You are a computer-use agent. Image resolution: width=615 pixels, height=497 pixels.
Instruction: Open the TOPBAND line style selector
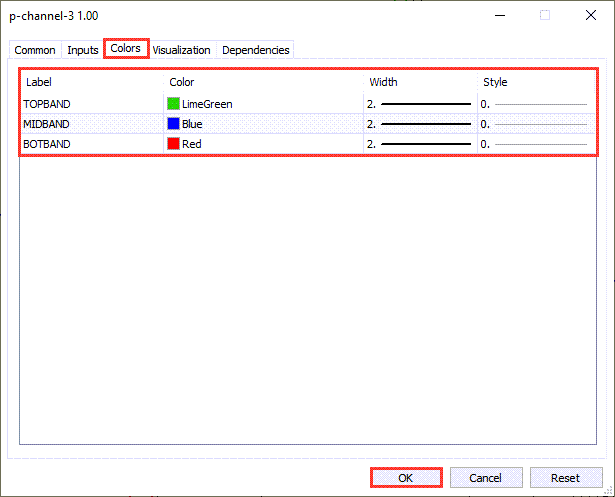[535, 104]
